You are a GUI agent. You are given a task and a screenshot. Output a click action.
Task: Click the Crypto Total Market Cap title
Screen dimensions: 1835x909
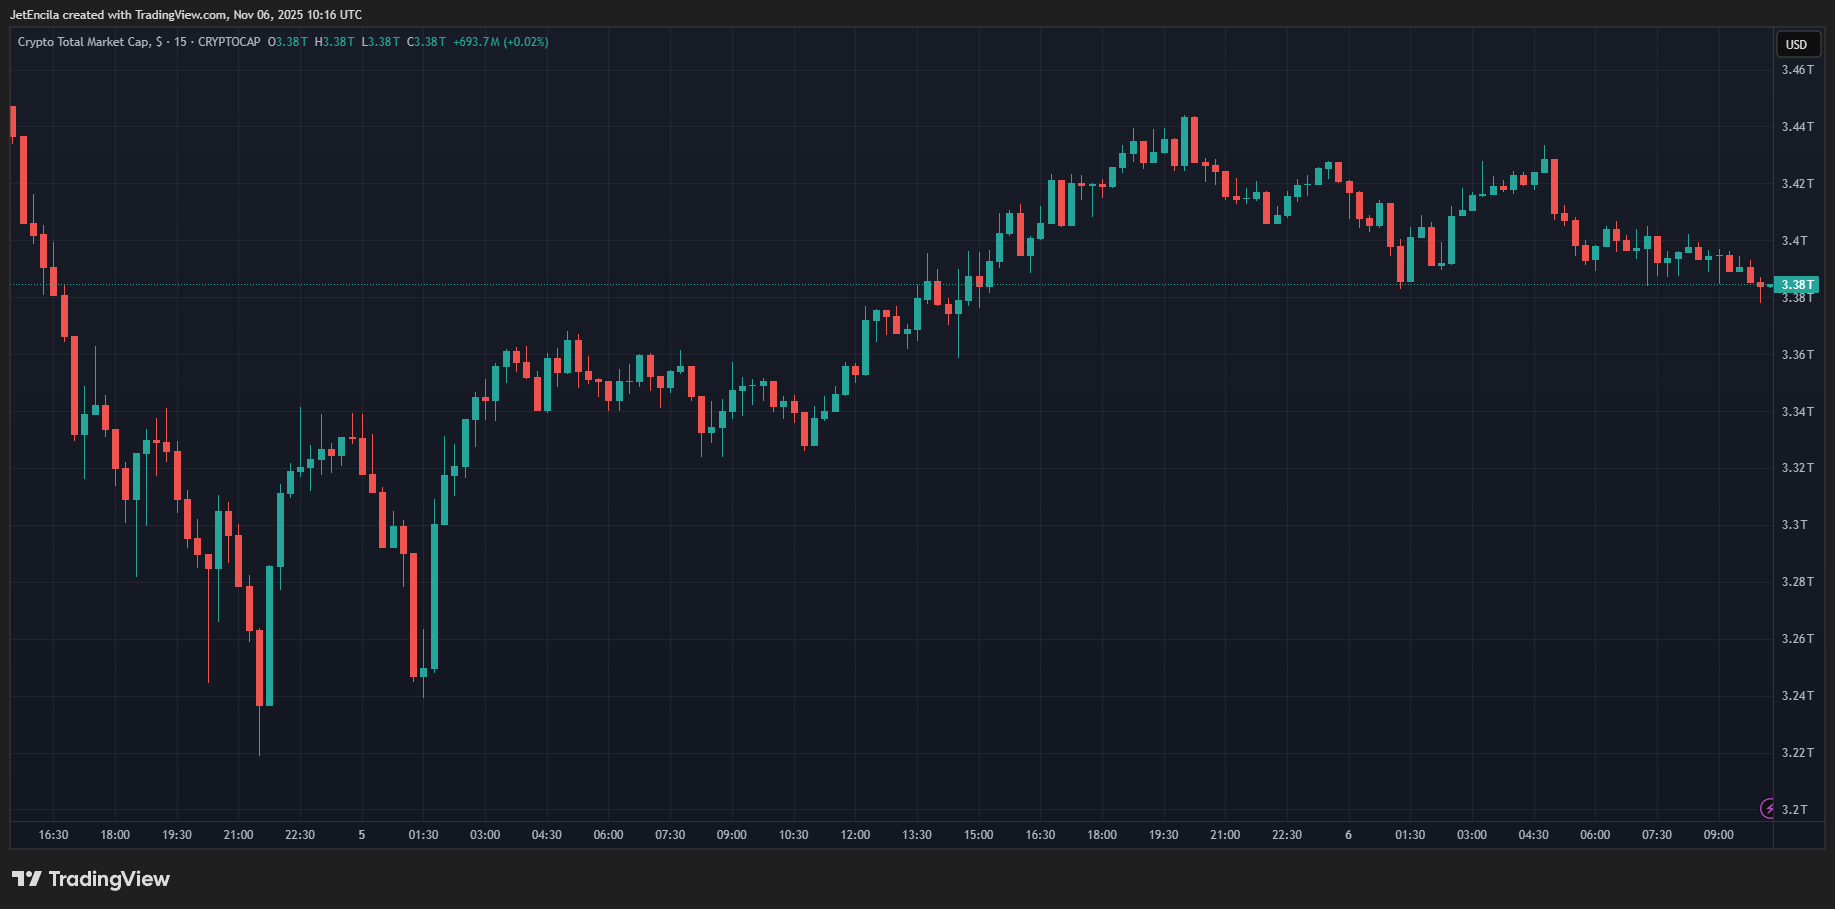tap(84, 42)
